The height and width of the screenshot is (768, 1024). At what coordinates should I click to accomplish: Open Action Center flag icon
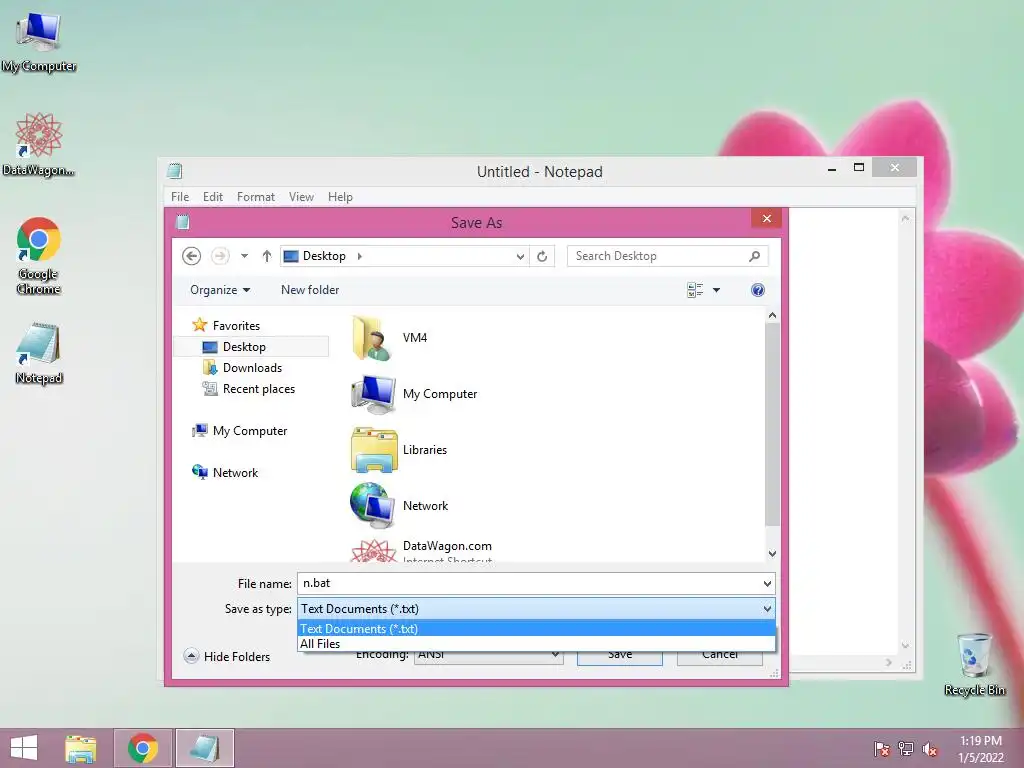[x=882, y=749]
